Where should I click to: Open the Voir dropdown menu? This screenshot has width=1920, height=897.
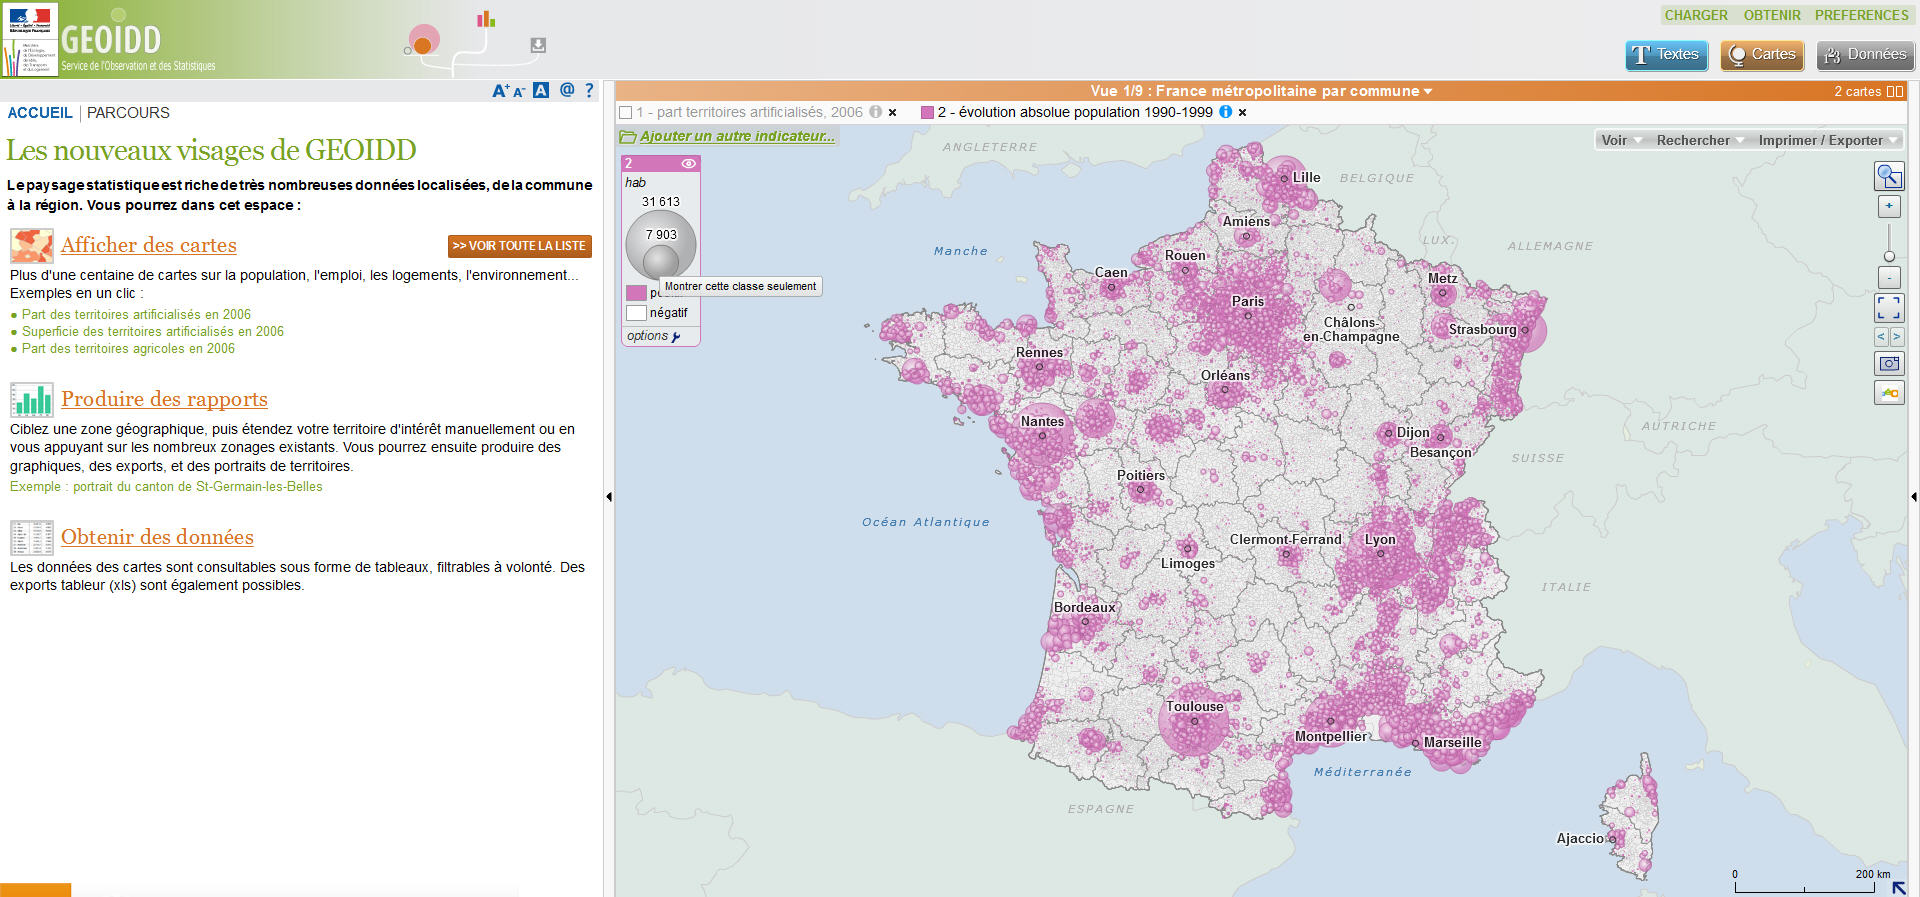(1620, 140)
